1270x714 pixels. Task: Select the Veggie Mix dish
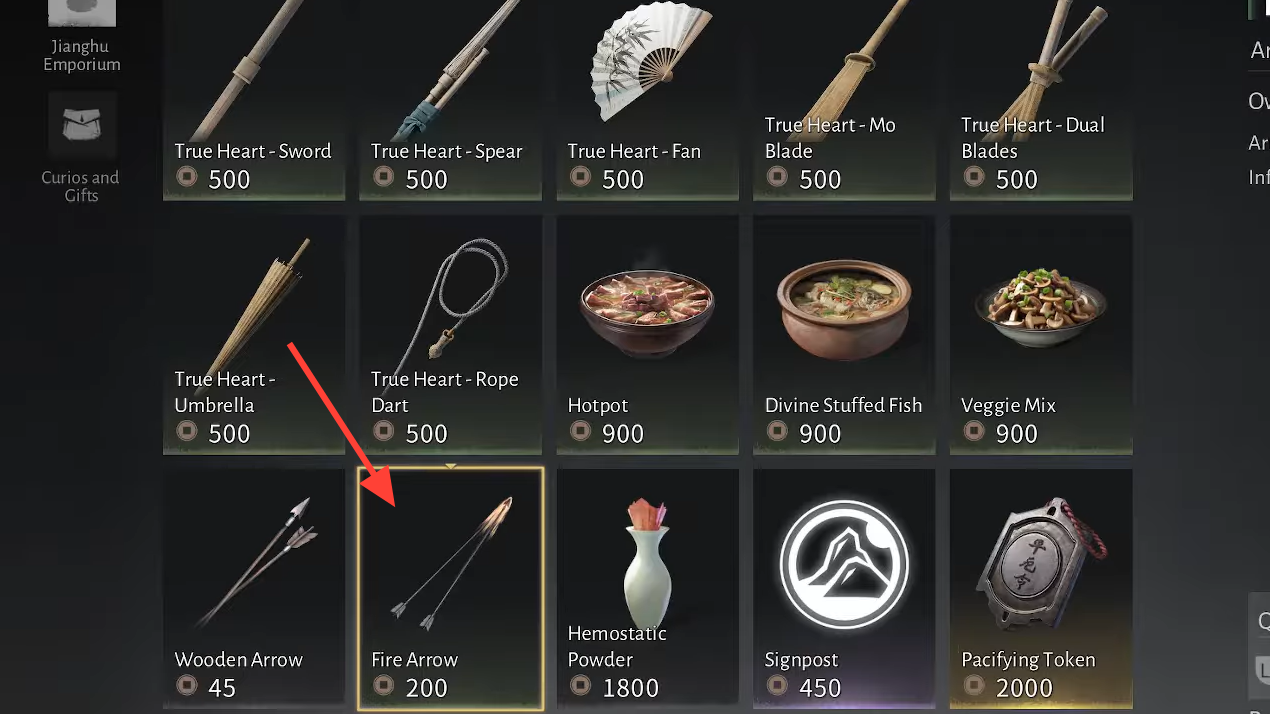(x=1041, y=335)
